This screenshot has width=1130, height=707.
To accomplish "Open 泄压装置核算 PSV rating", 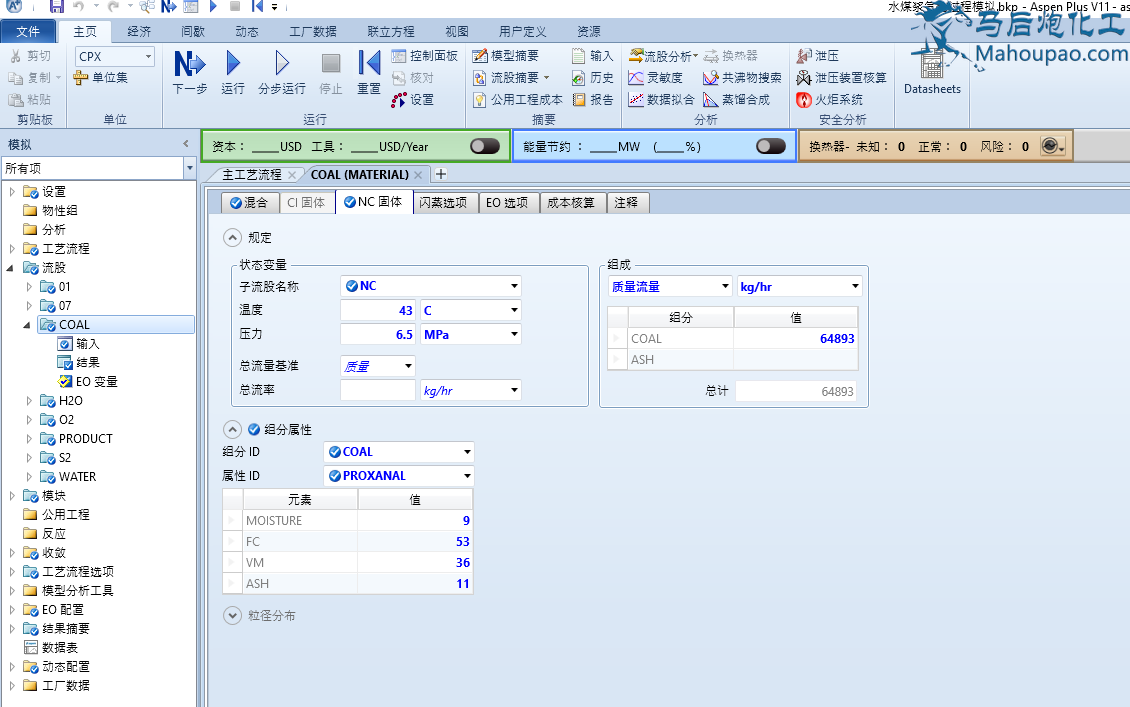I will tap(841, 77).
